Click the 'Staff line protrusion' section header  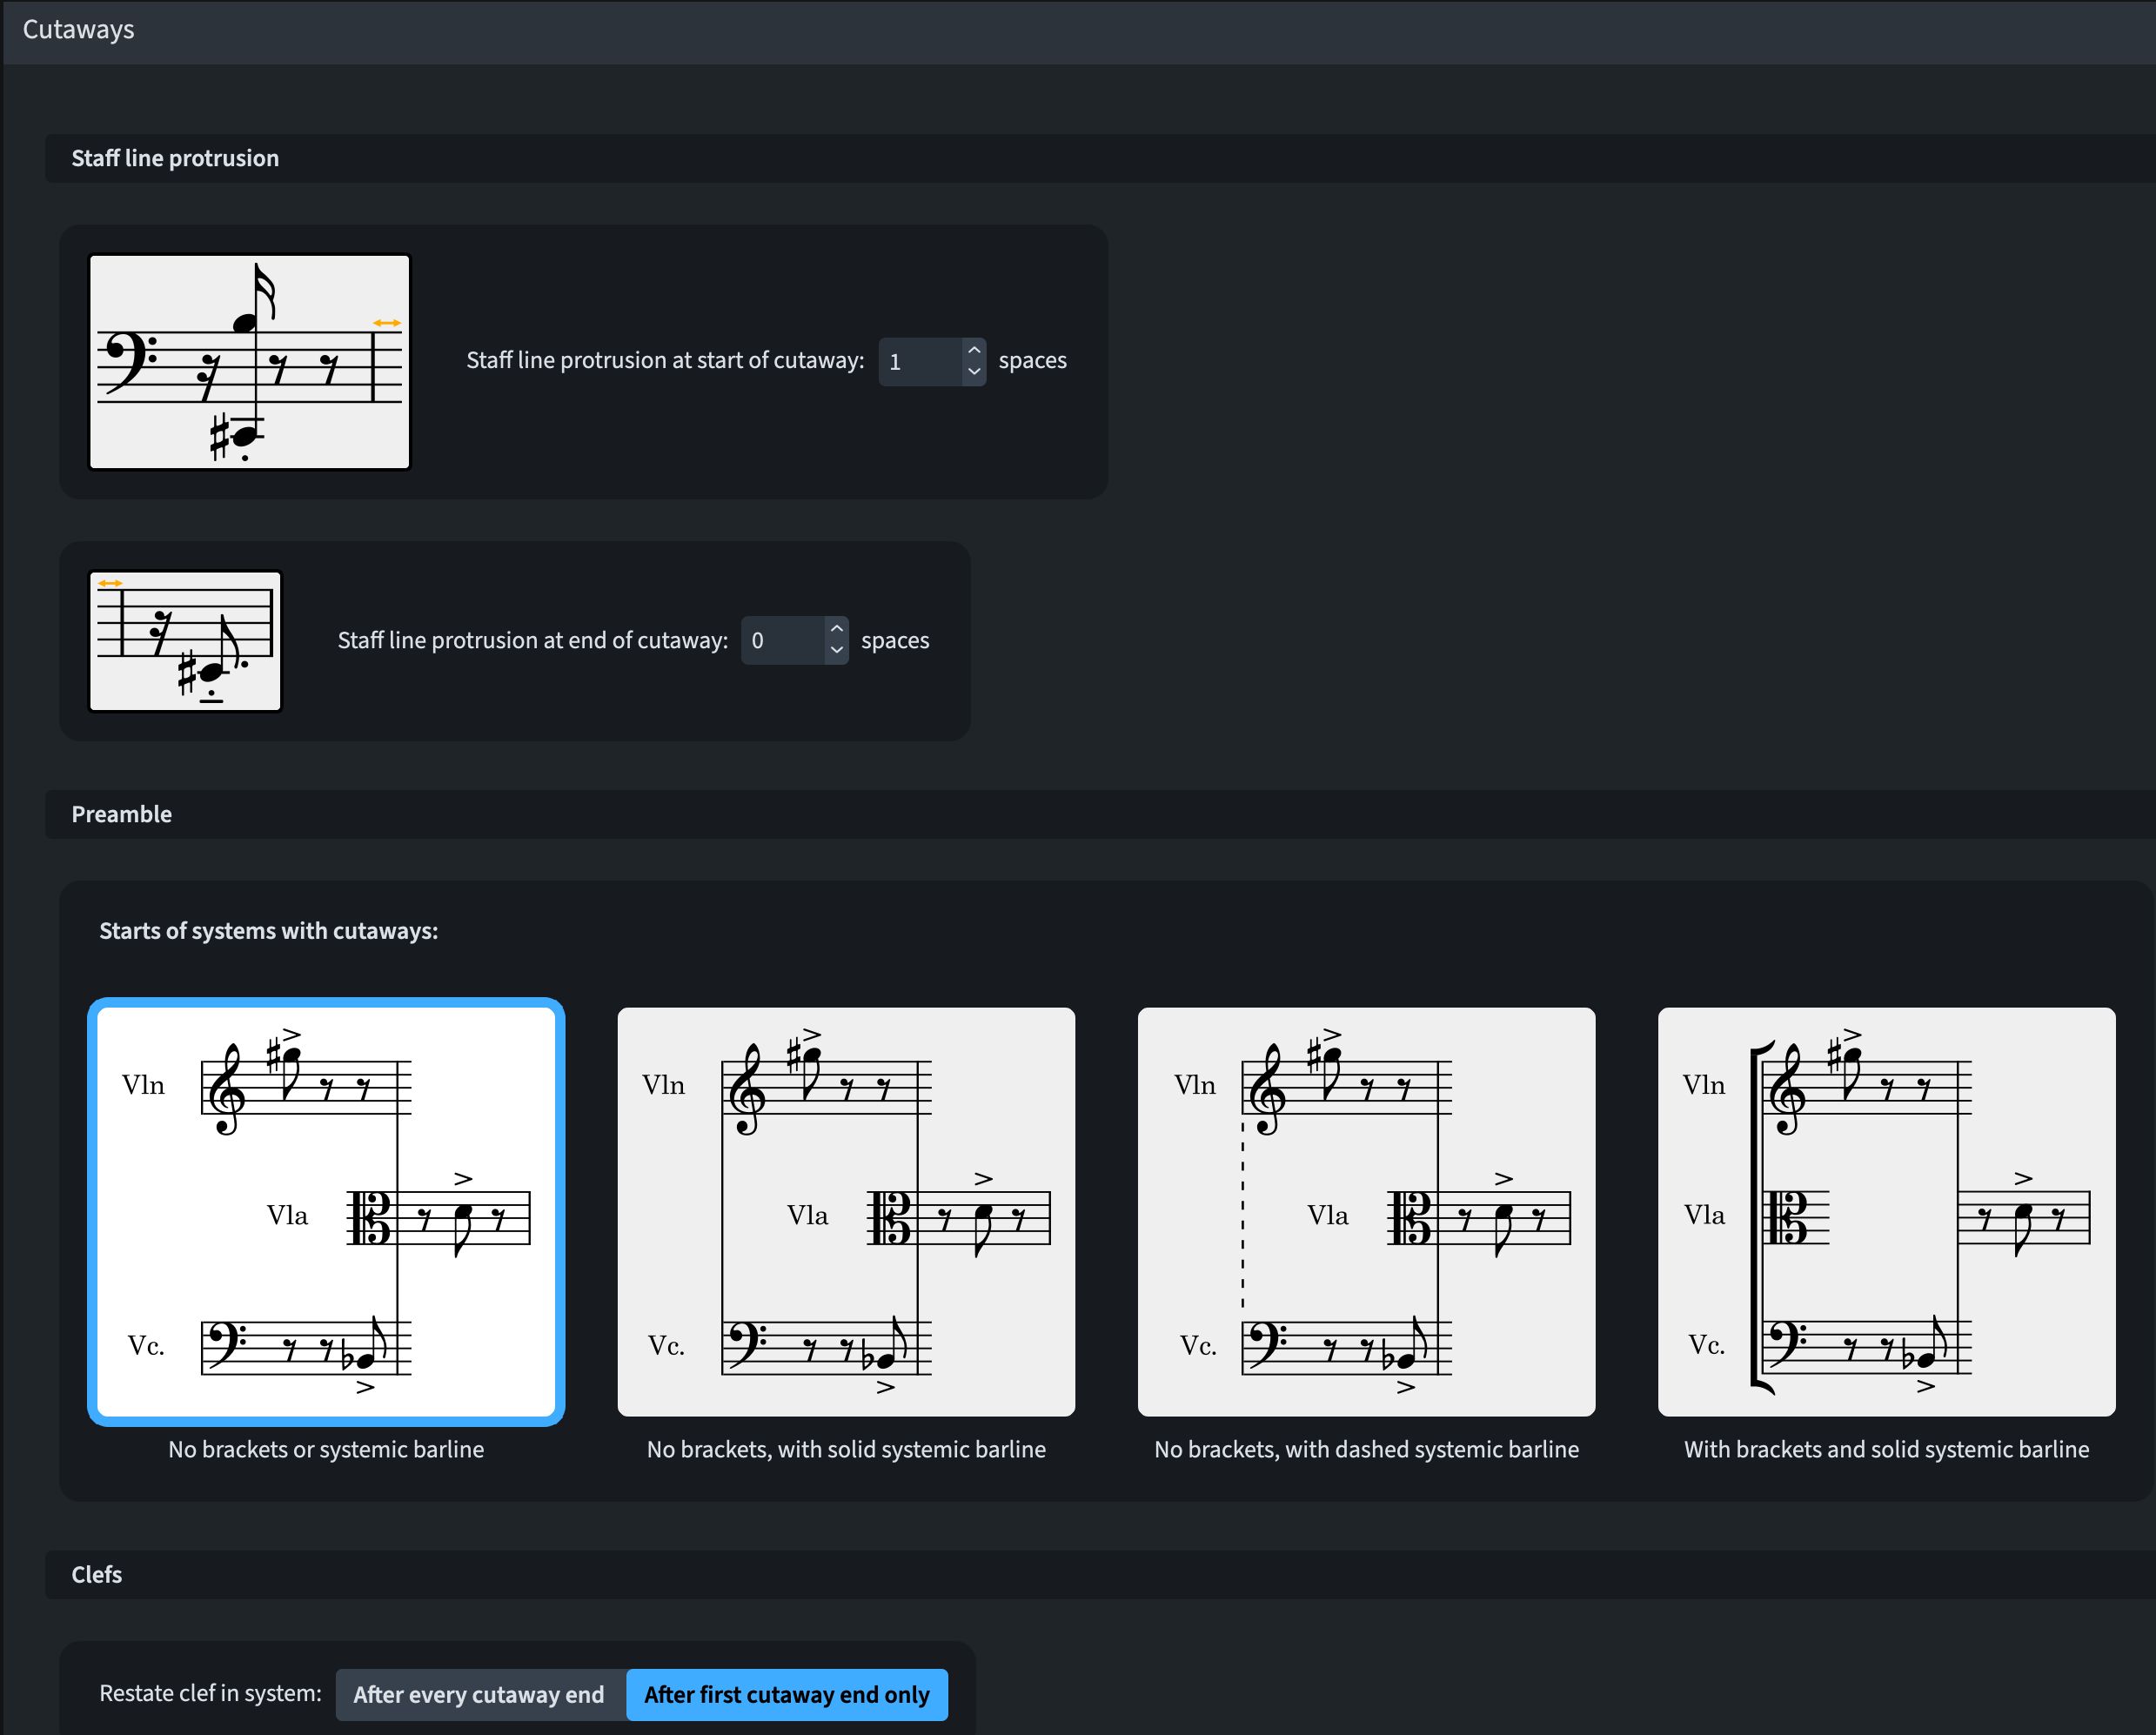point(175,158)
